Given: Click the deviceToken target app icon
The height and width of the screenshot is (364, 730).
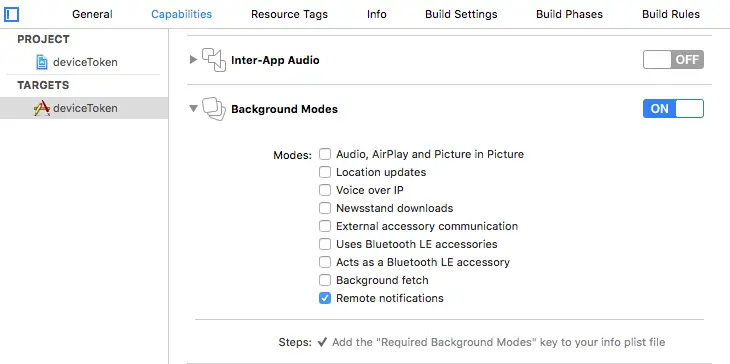Looking at the screenshot, I should 41,108.
